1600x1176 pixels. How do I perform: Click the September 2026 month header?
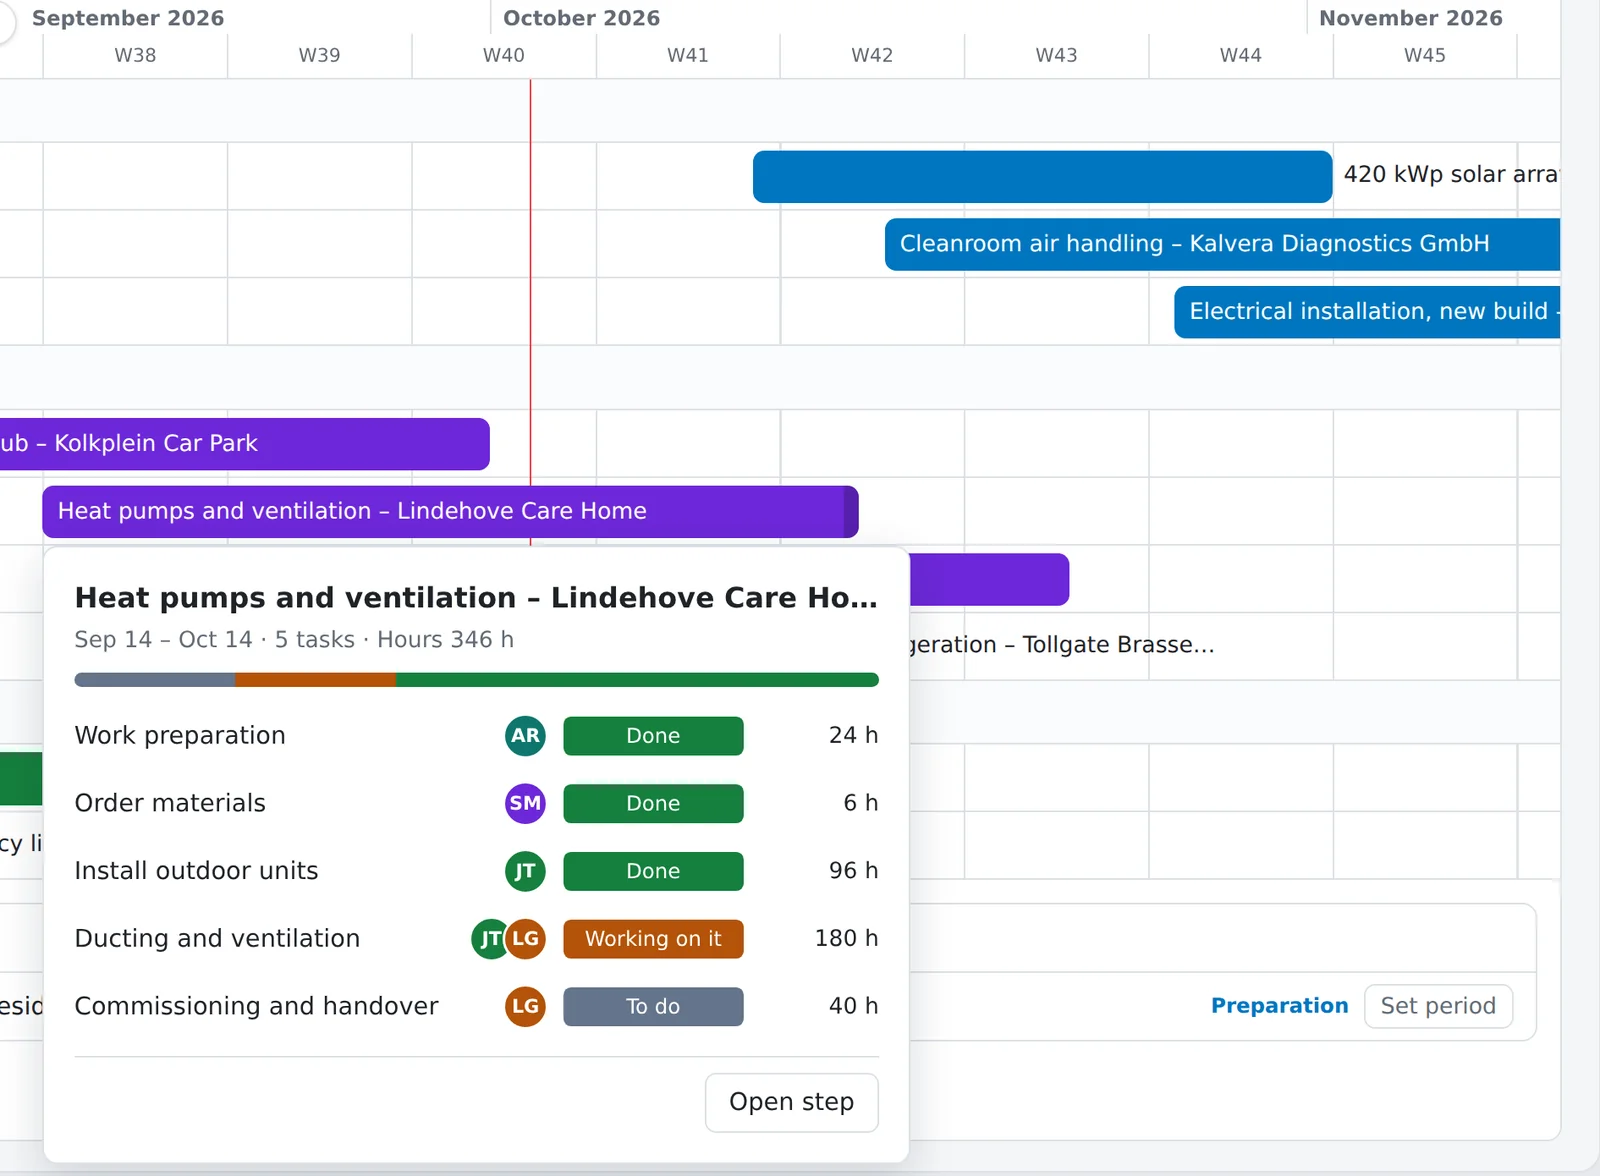pyautogui.click(x=128, y=18)
